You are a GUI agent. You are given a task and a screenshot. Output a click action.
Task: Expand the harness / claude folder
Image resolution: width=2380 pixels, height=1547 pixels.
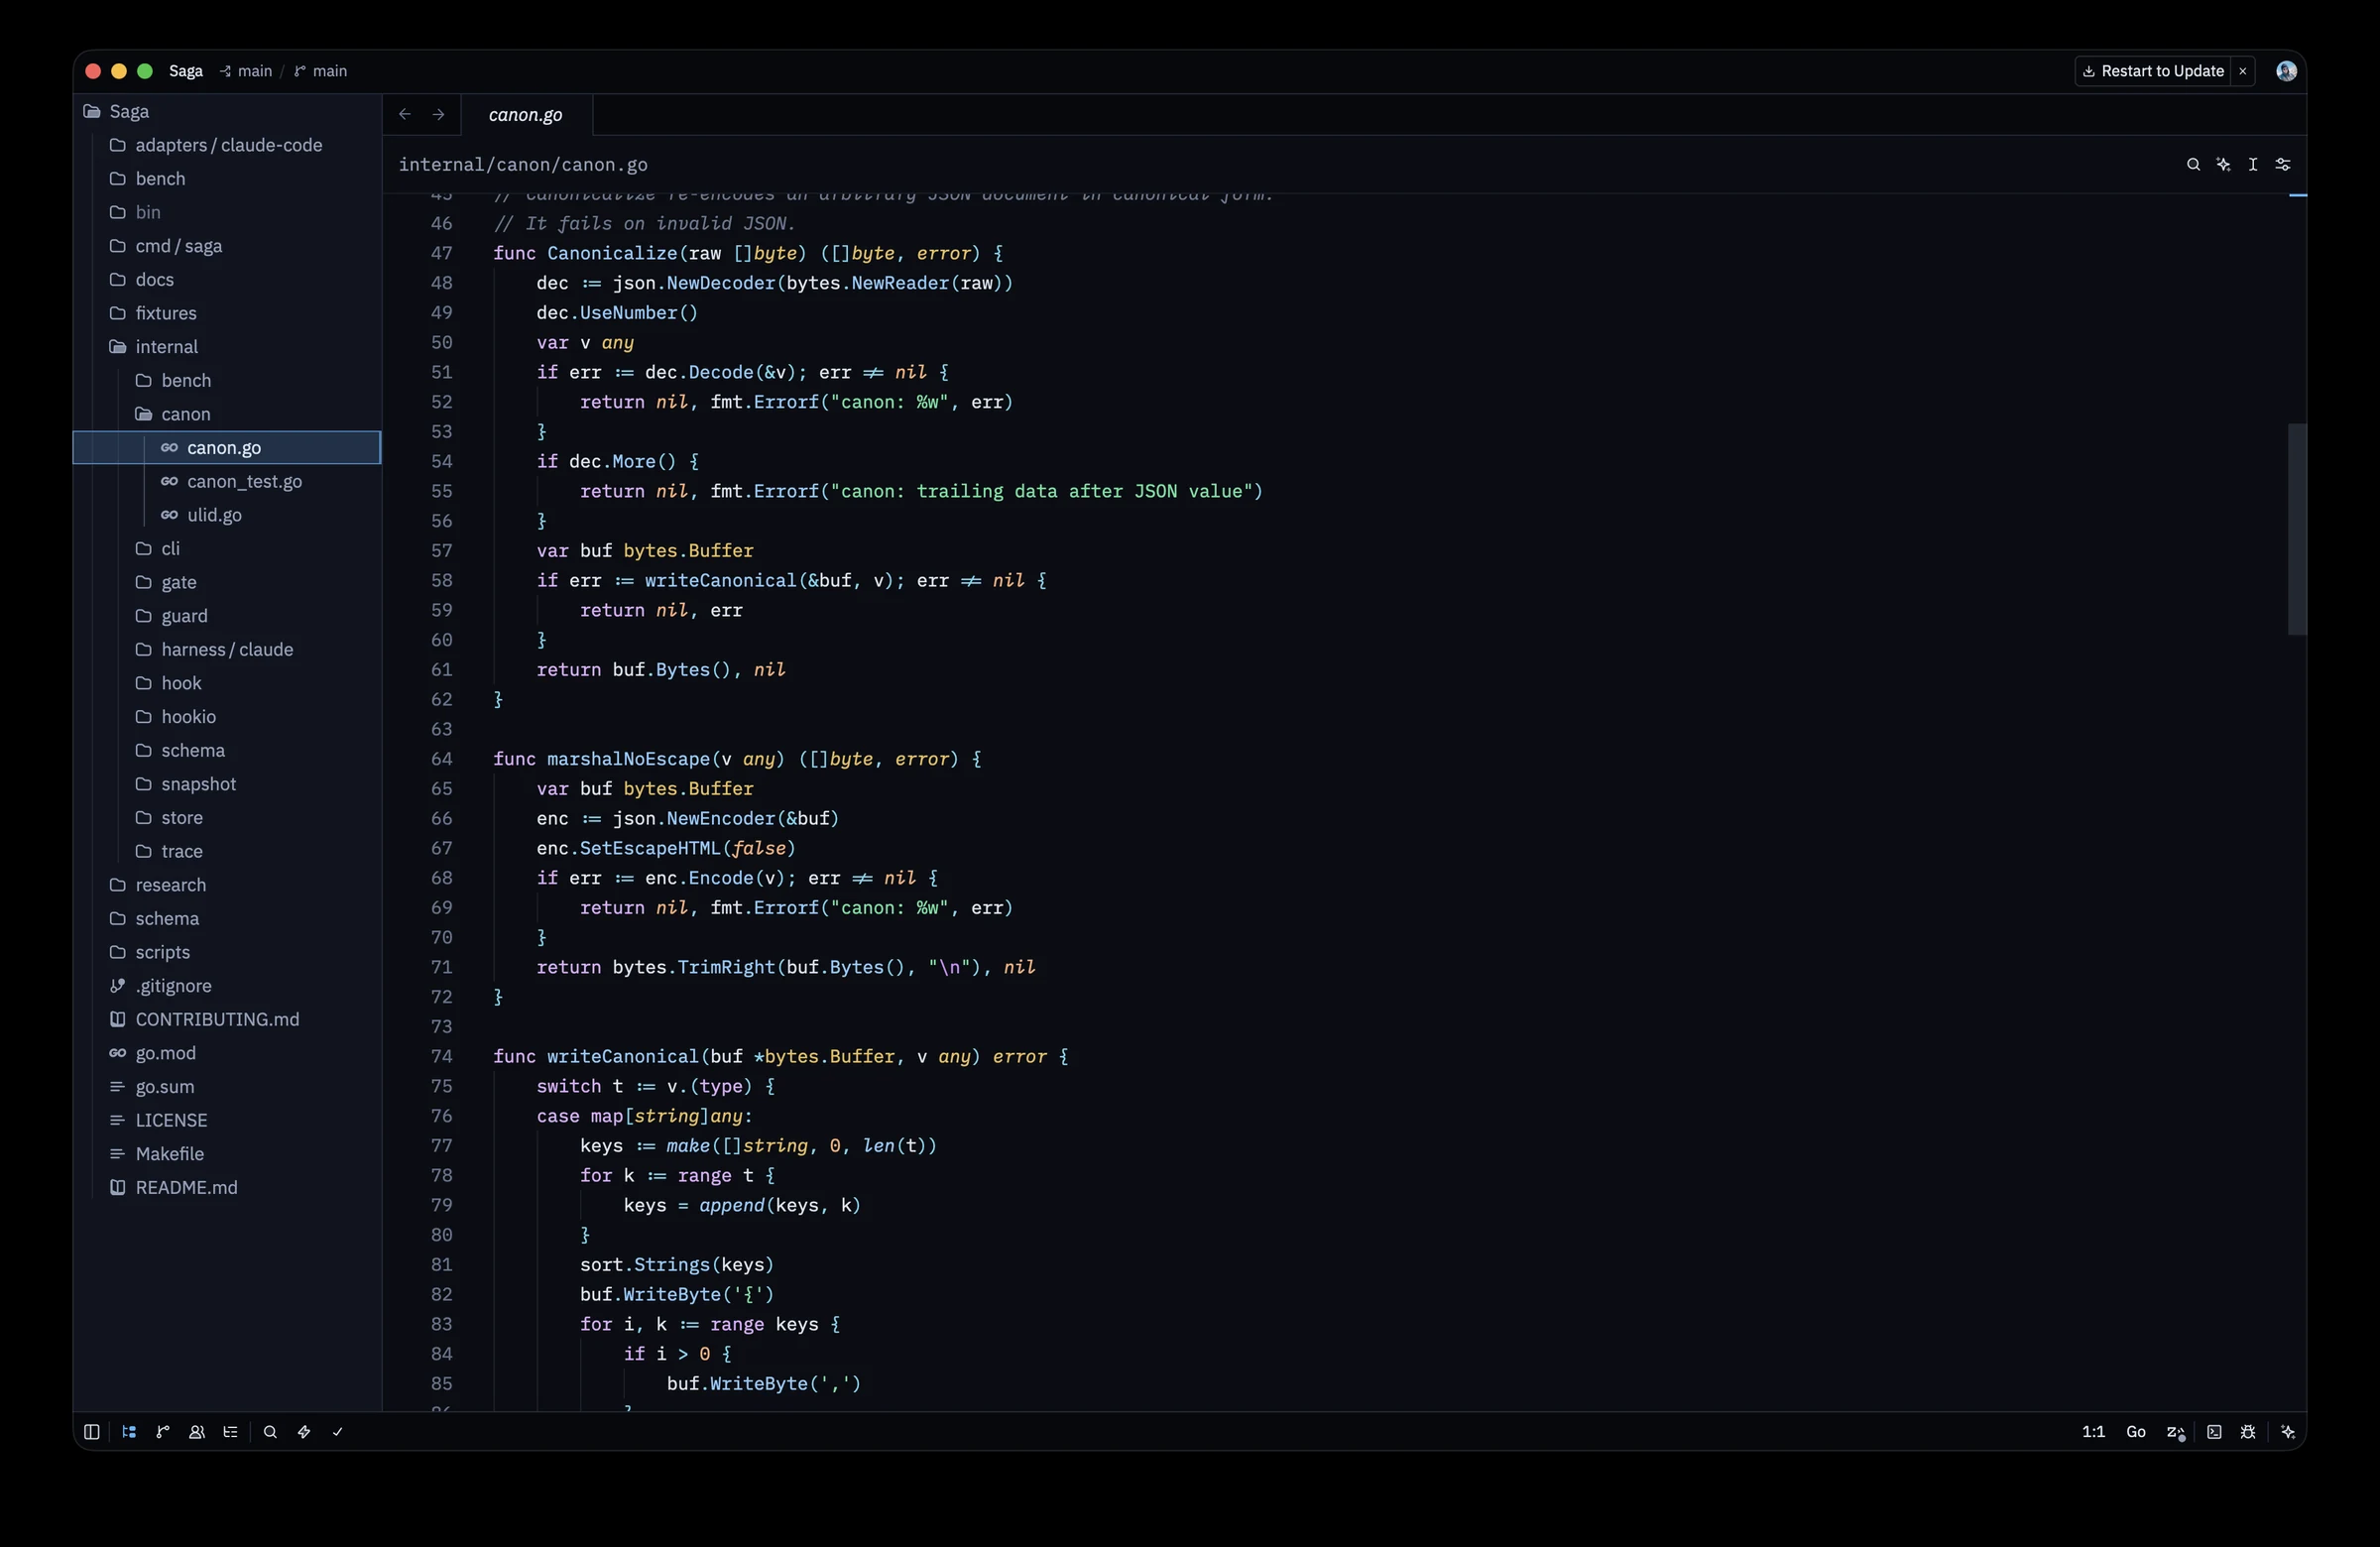[227, 650]
